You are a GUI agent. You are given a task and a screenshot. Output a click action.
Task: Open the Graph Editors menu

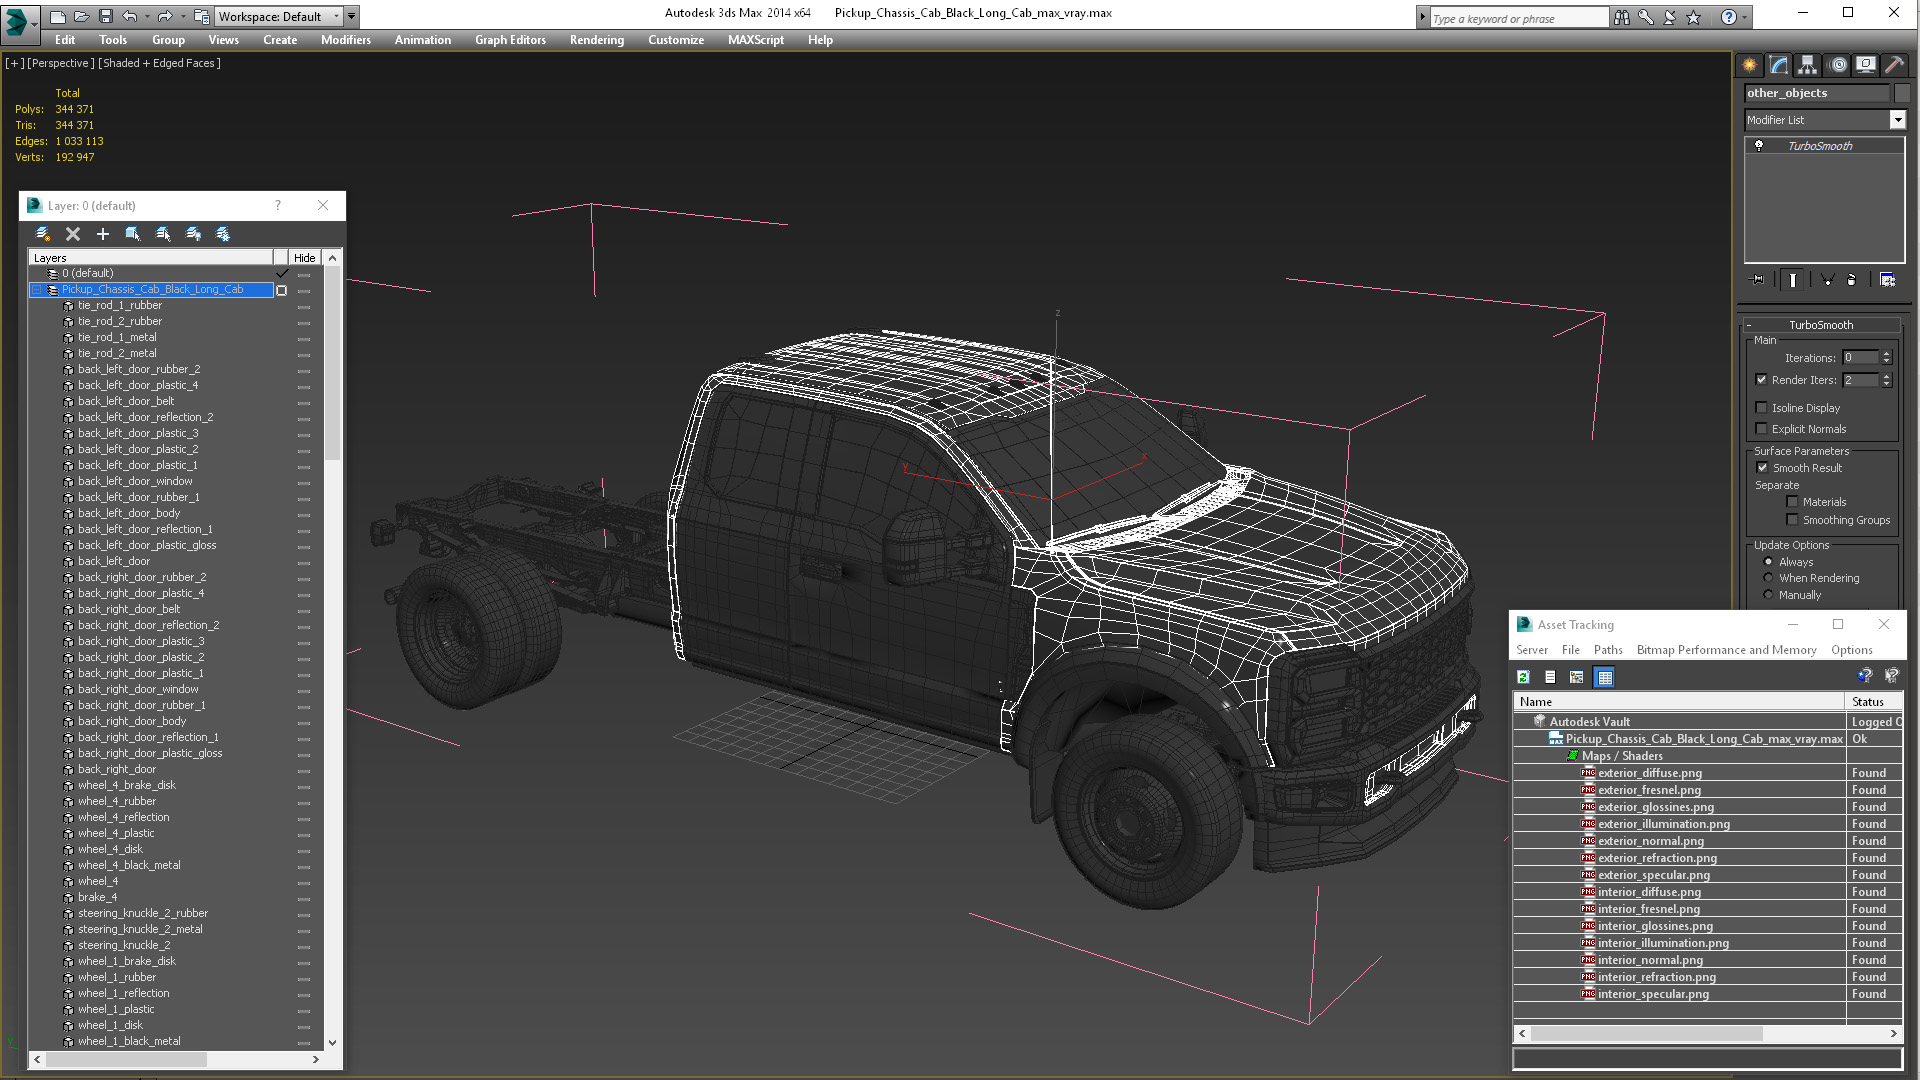[510, 40]
